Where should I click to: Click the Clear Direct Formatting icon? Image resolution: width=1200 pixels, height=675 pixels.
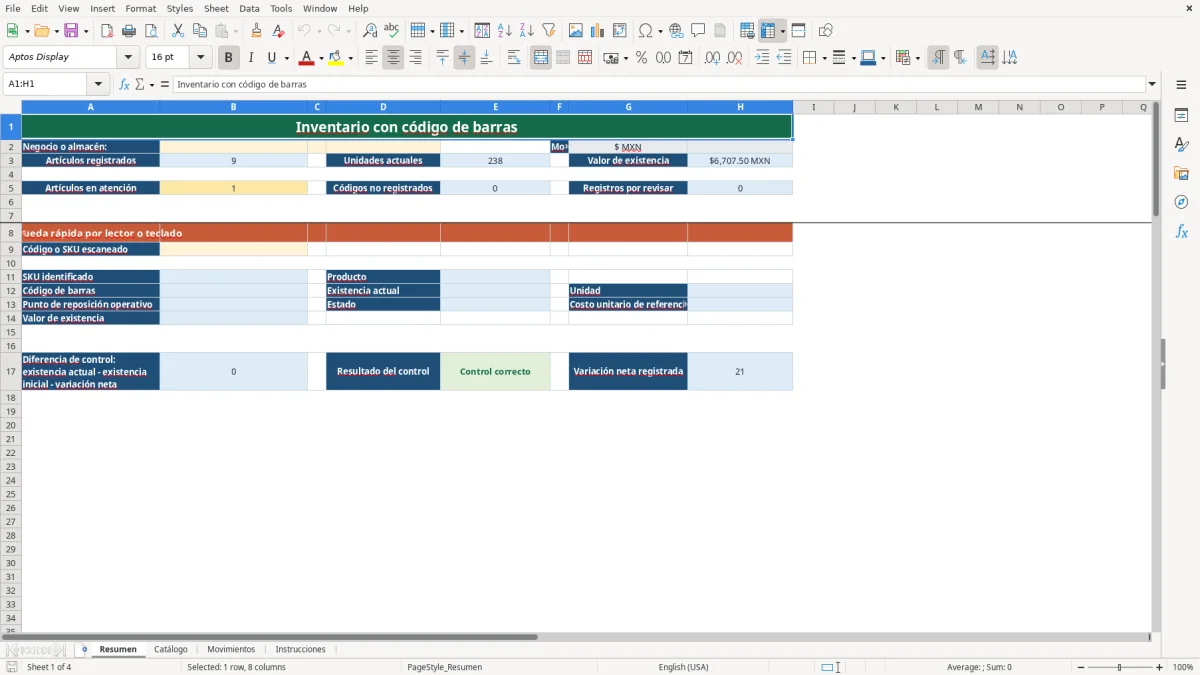[x=279, y=31]
